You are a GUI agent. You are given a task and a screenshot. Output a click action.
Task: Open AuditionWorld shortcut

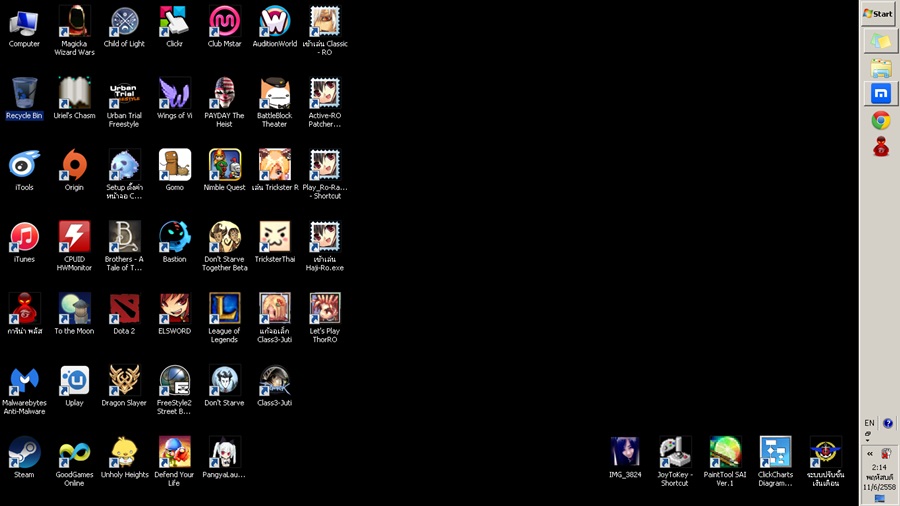274,26
